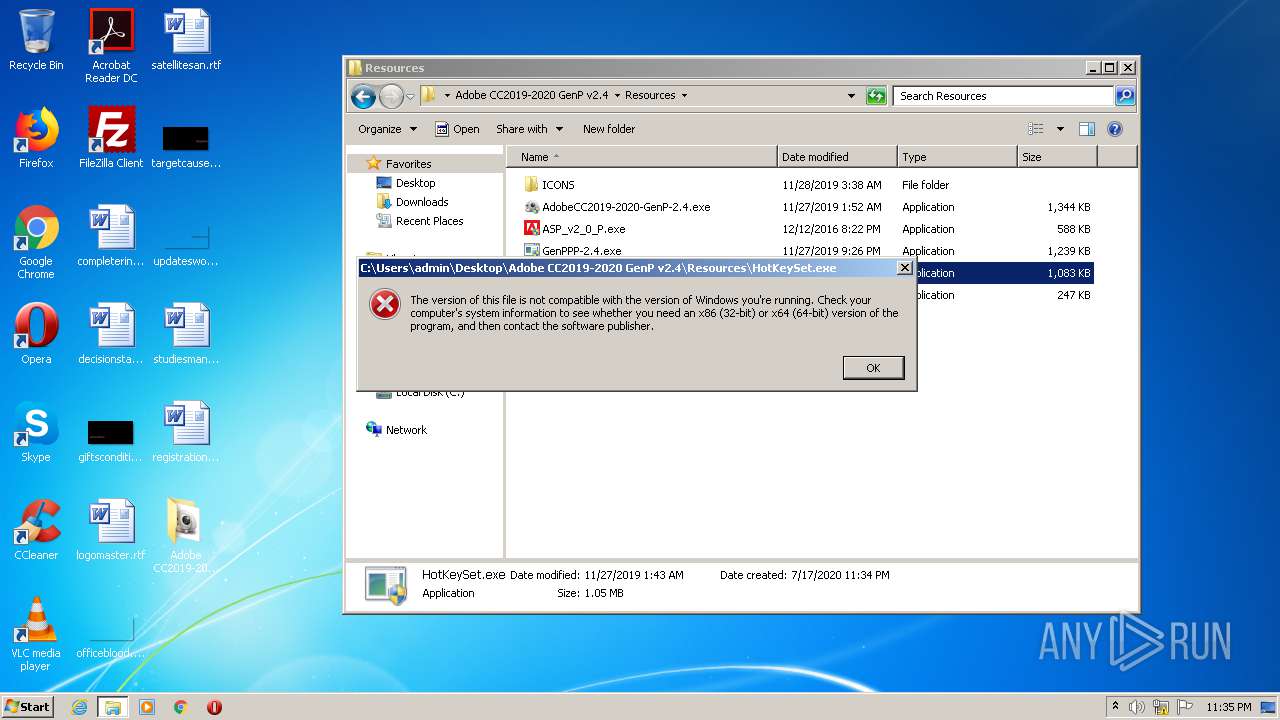Image resolution: width=1280 pixels, height=720 pixels.
Task: Select studiesman document on desktop
Action: (186, 334)
